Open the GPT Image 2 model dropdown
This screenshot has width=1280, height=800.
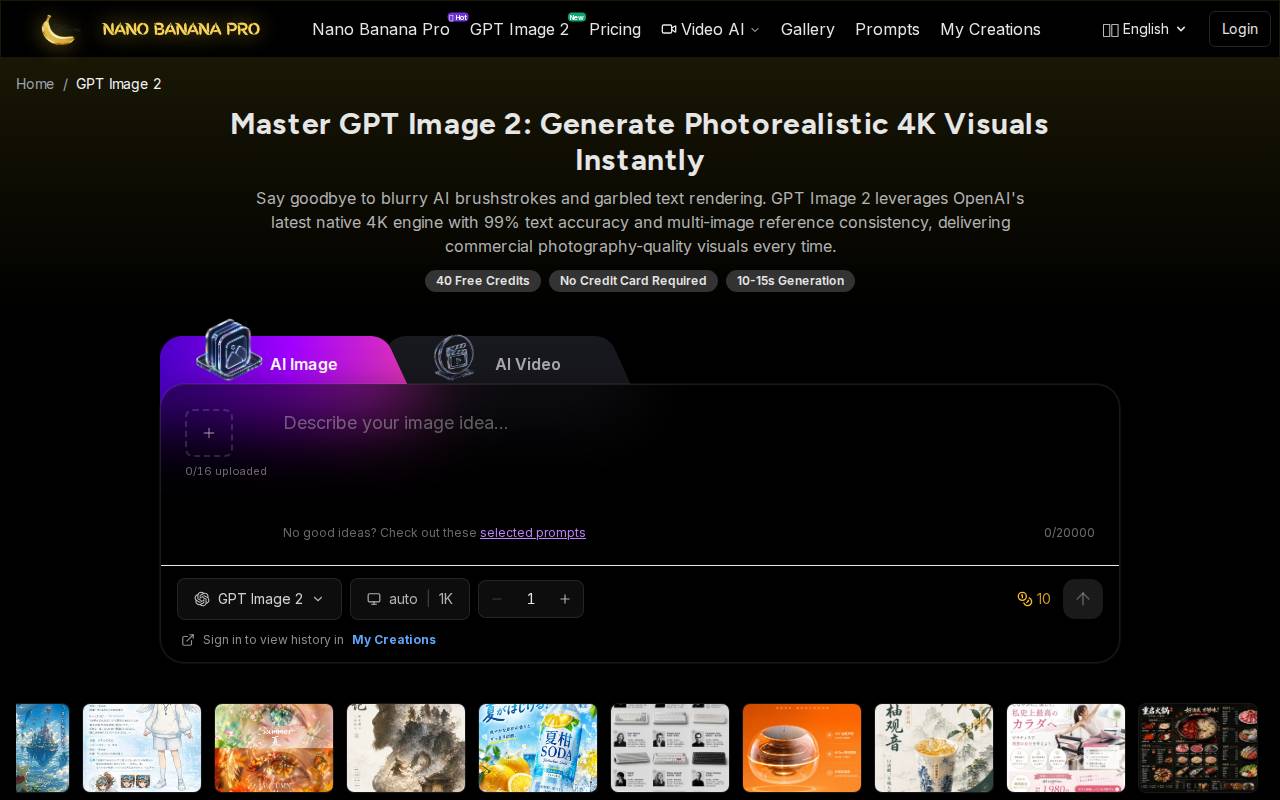point(259,599)
